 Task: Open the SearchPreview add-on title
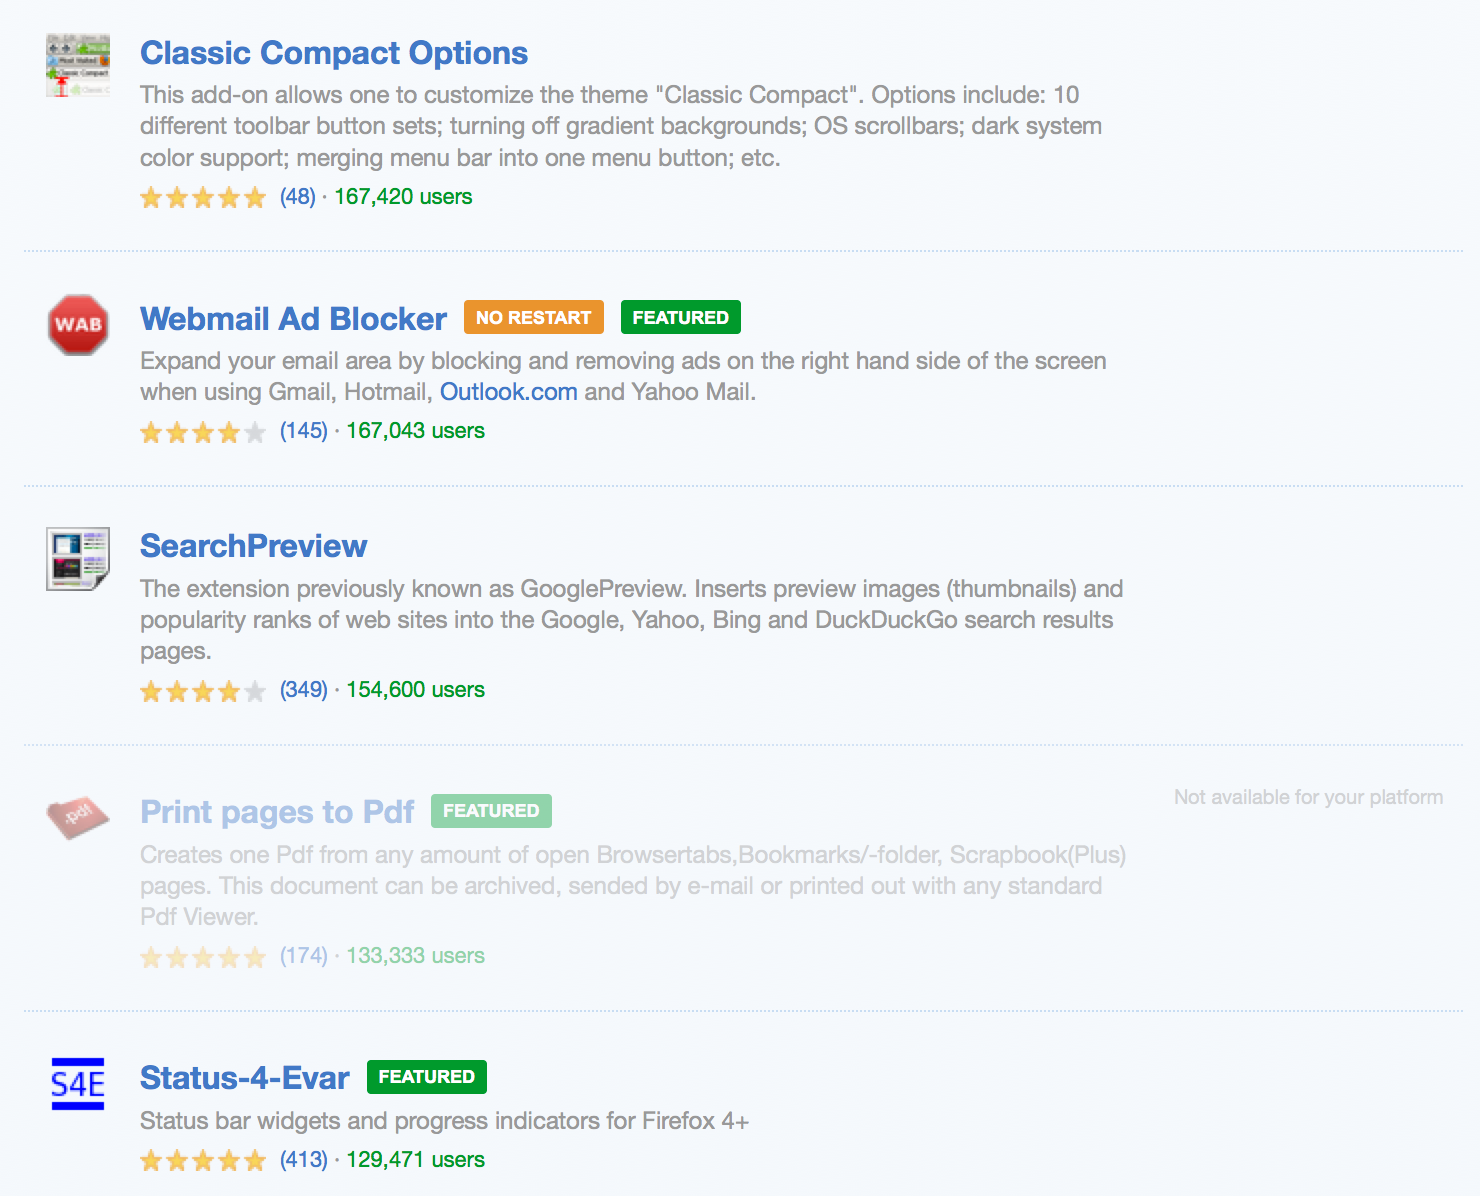pyautogui.click(x=254, y=546)
